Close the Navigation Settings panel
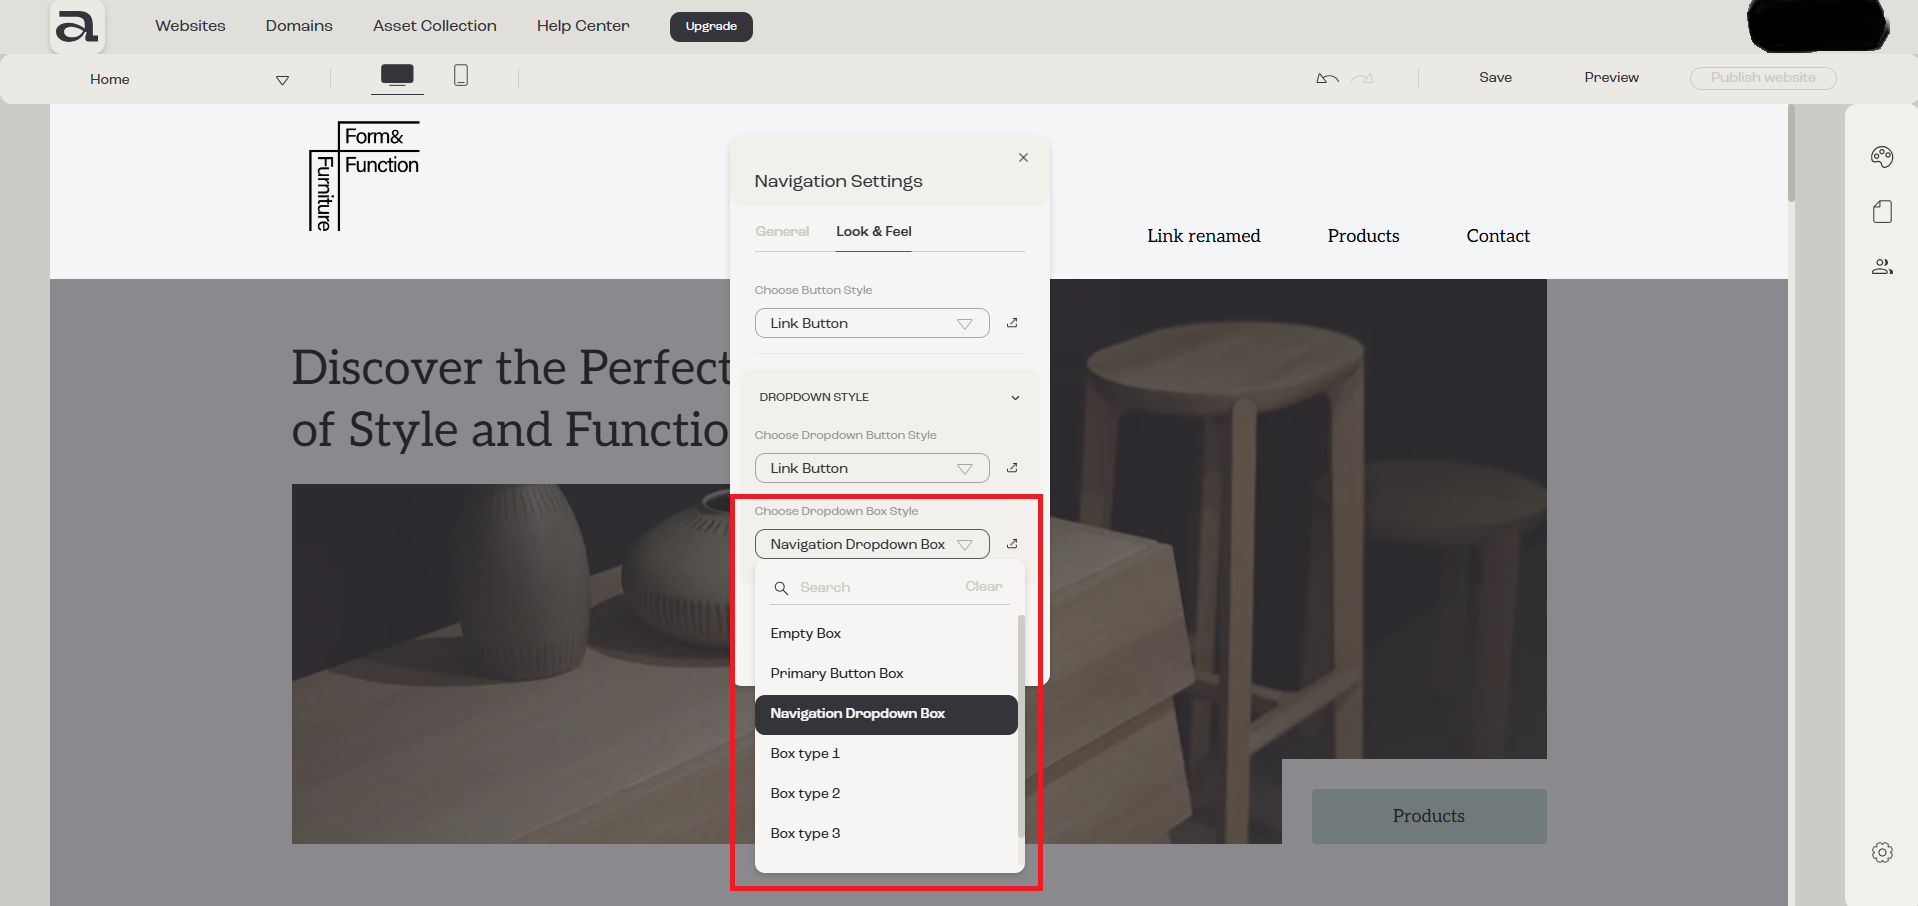 1023,157
